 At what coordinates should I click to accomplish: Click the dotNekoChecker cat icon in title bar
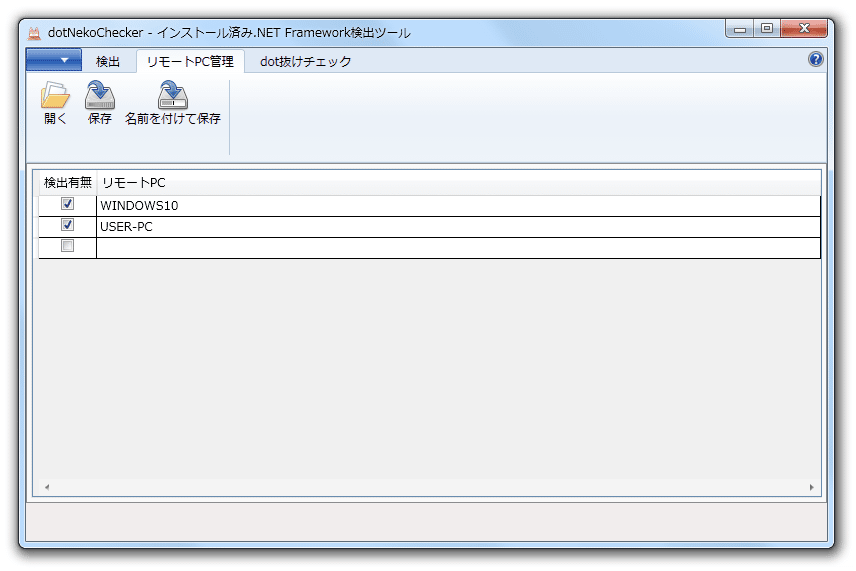(34, 33)
